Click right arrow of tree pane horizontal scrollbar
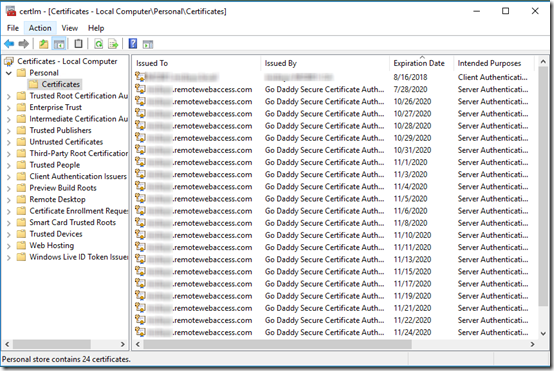Viewport: 554px width, 371px height. click(123, 344)
